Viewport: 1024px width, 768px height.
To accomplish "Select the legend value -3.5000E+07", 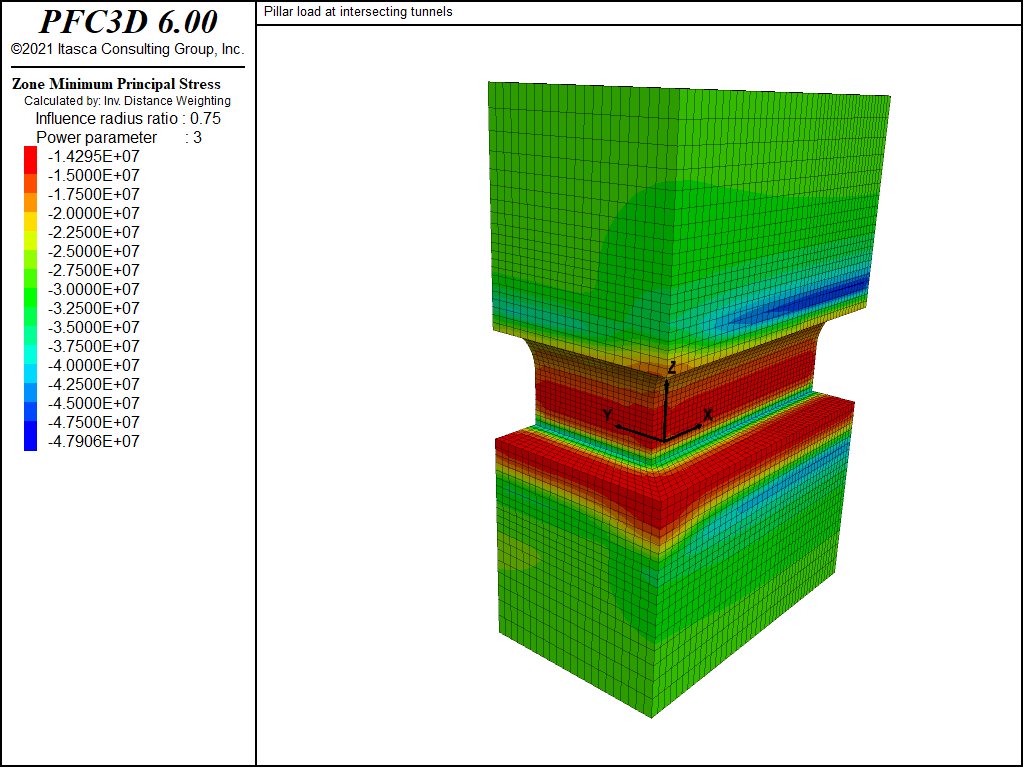I will [93, 327].
